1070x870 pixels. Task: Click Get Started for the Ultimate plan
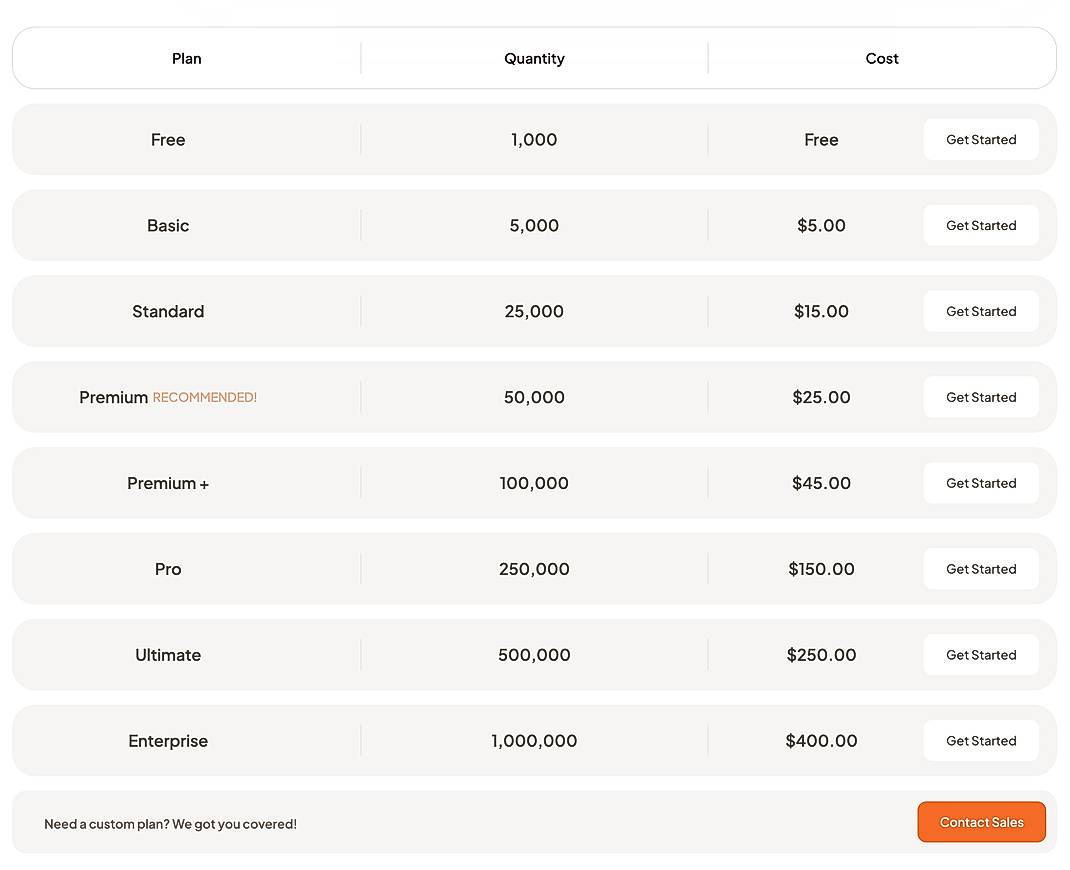(x=981, y=655)
